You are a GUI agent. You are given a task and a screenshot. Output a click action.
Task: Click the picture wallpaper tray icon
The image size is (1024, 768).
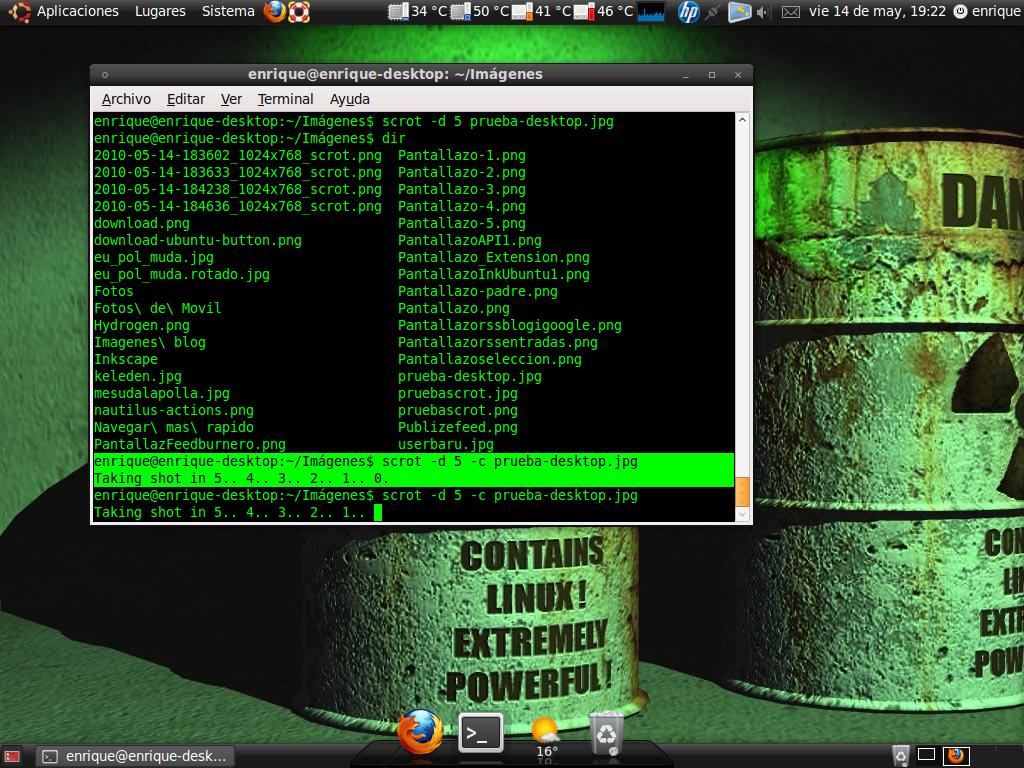[x=739, y=11]
